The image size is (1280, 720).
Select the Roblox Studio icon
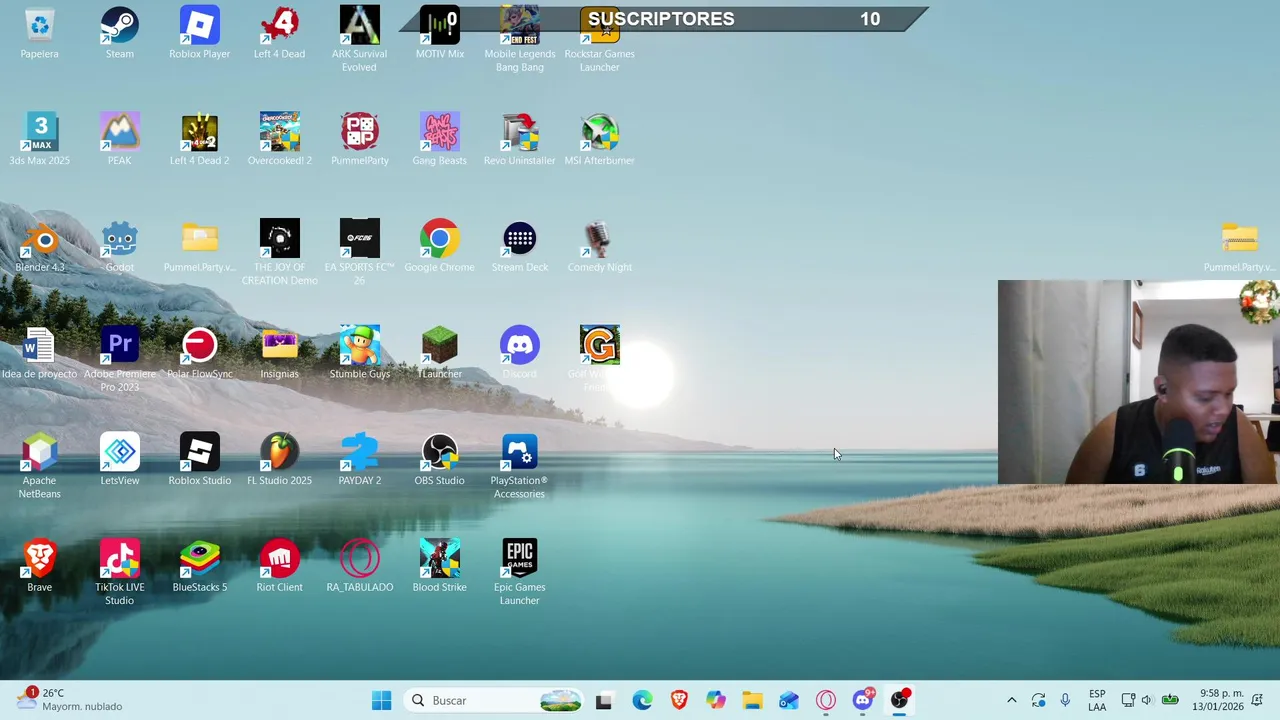[199, 459]
